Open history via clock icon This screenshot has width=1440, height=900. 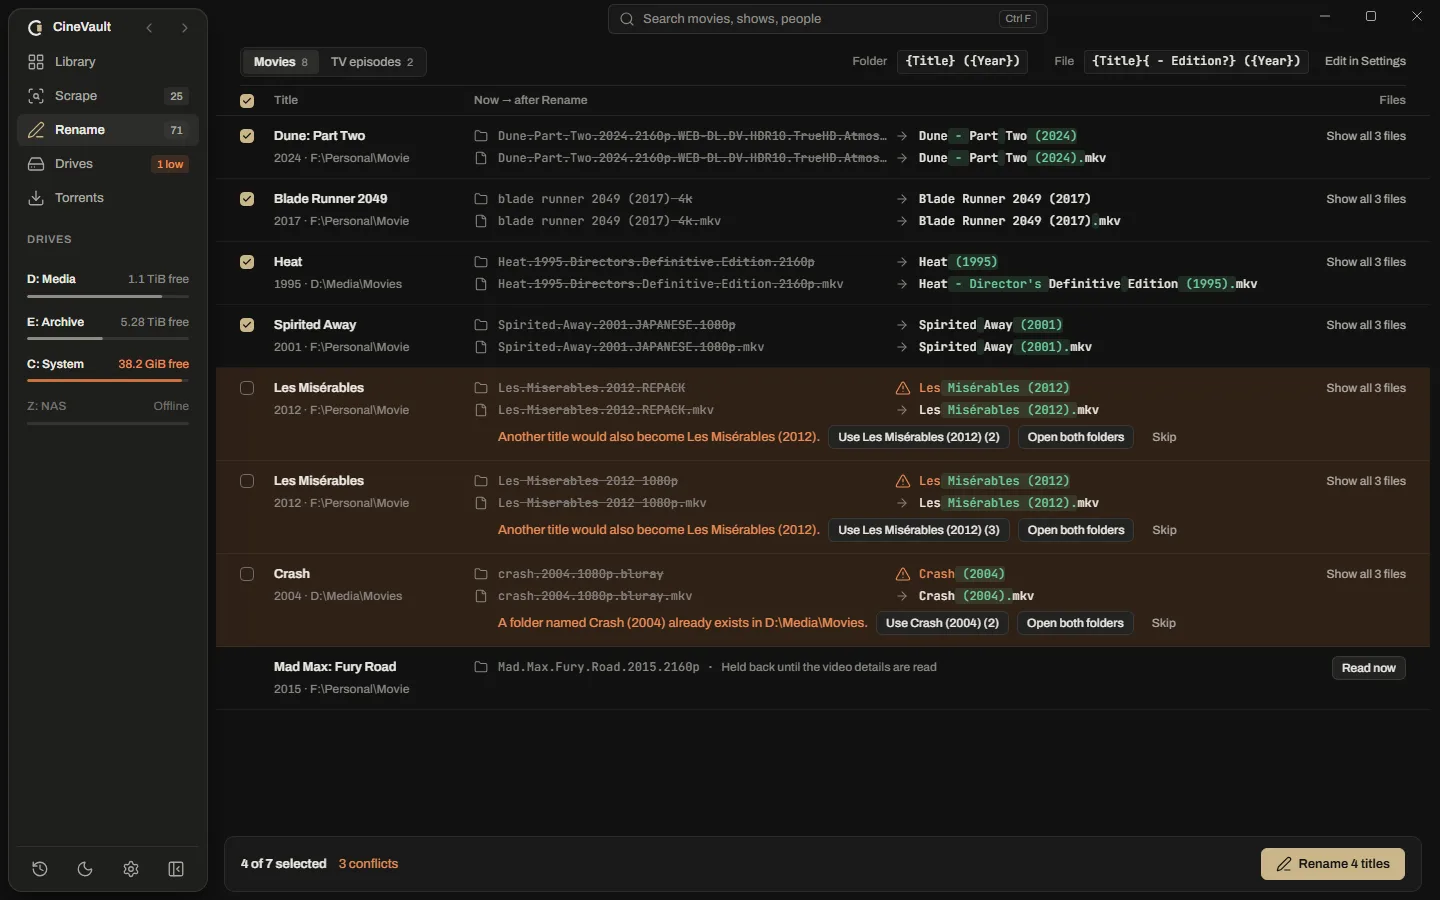coord(39,869)
